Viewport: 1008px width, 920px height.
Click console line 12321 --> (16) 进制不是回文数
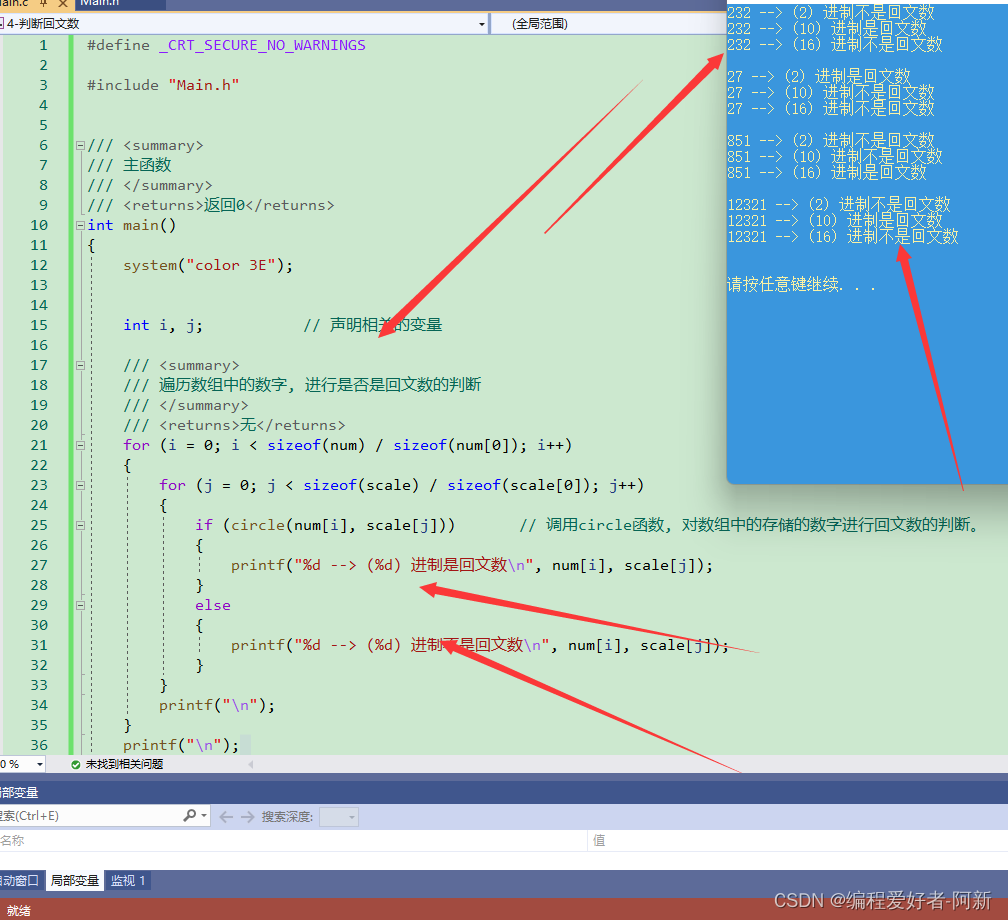pos(843,237)
